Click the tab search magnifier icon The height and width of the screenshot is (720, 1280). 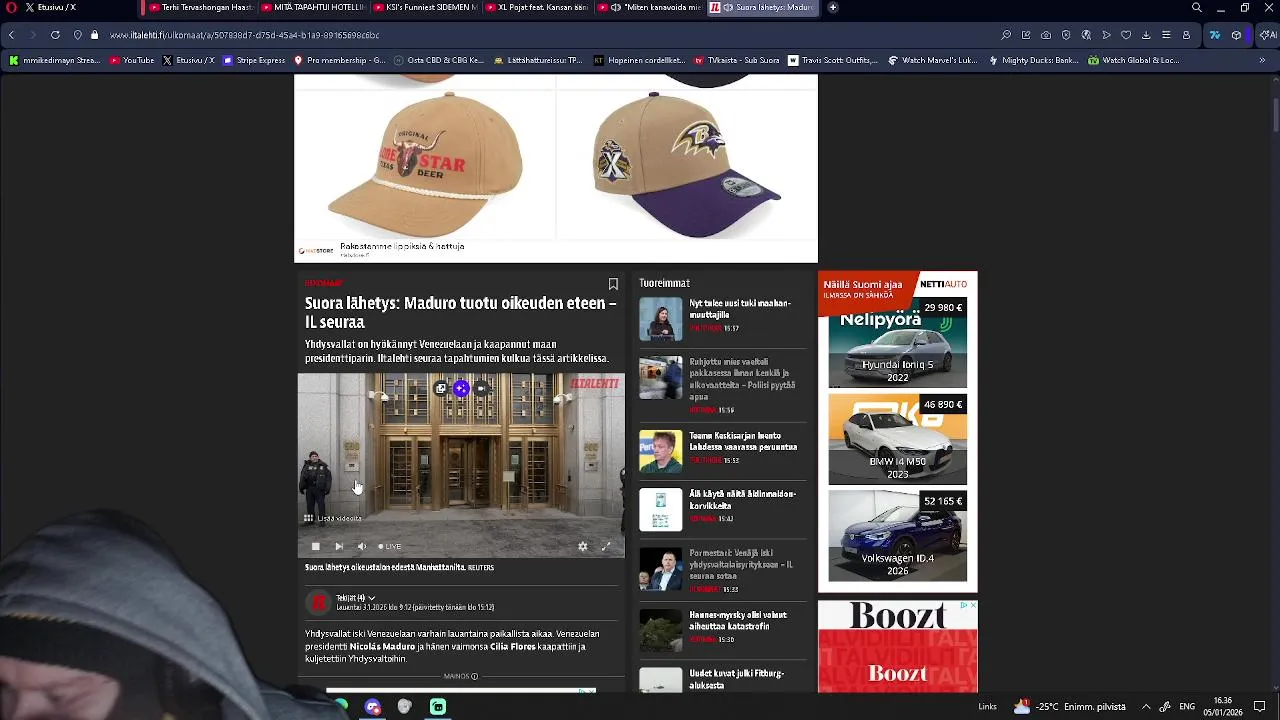tap(1197, 7)
